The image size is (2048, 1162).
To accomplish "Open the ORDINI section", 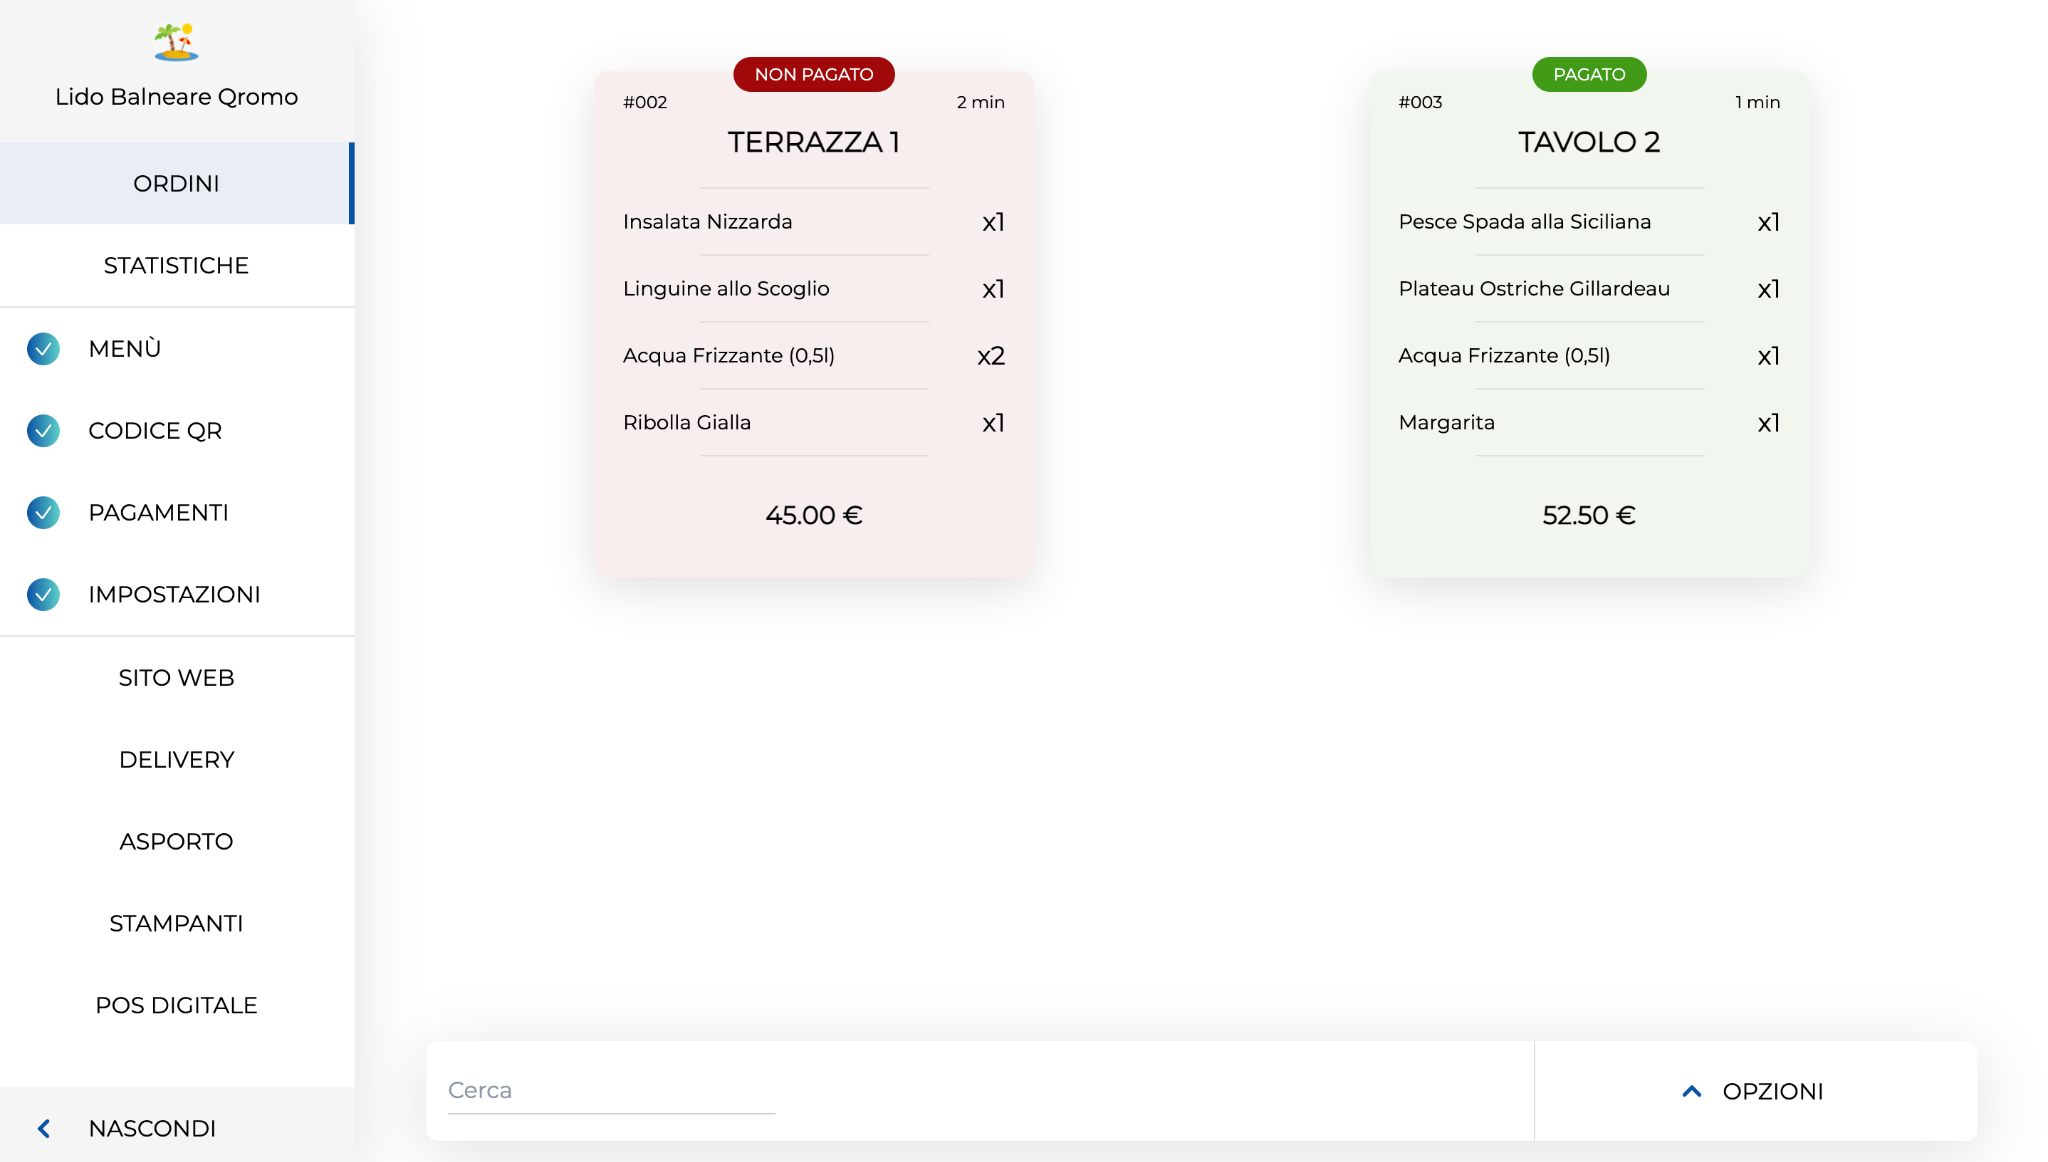I will point(176,183).
